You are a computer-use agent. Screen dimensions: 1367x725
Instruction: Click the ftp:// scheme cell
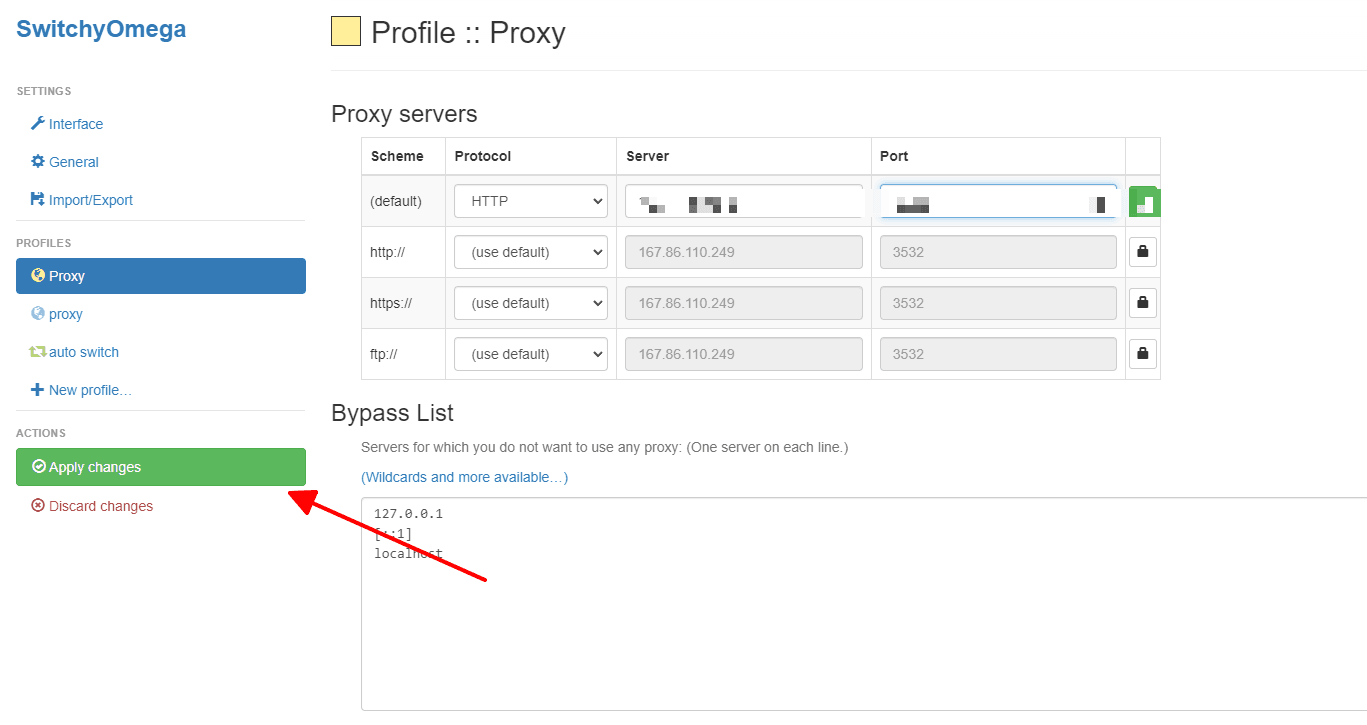pos(384,354)
